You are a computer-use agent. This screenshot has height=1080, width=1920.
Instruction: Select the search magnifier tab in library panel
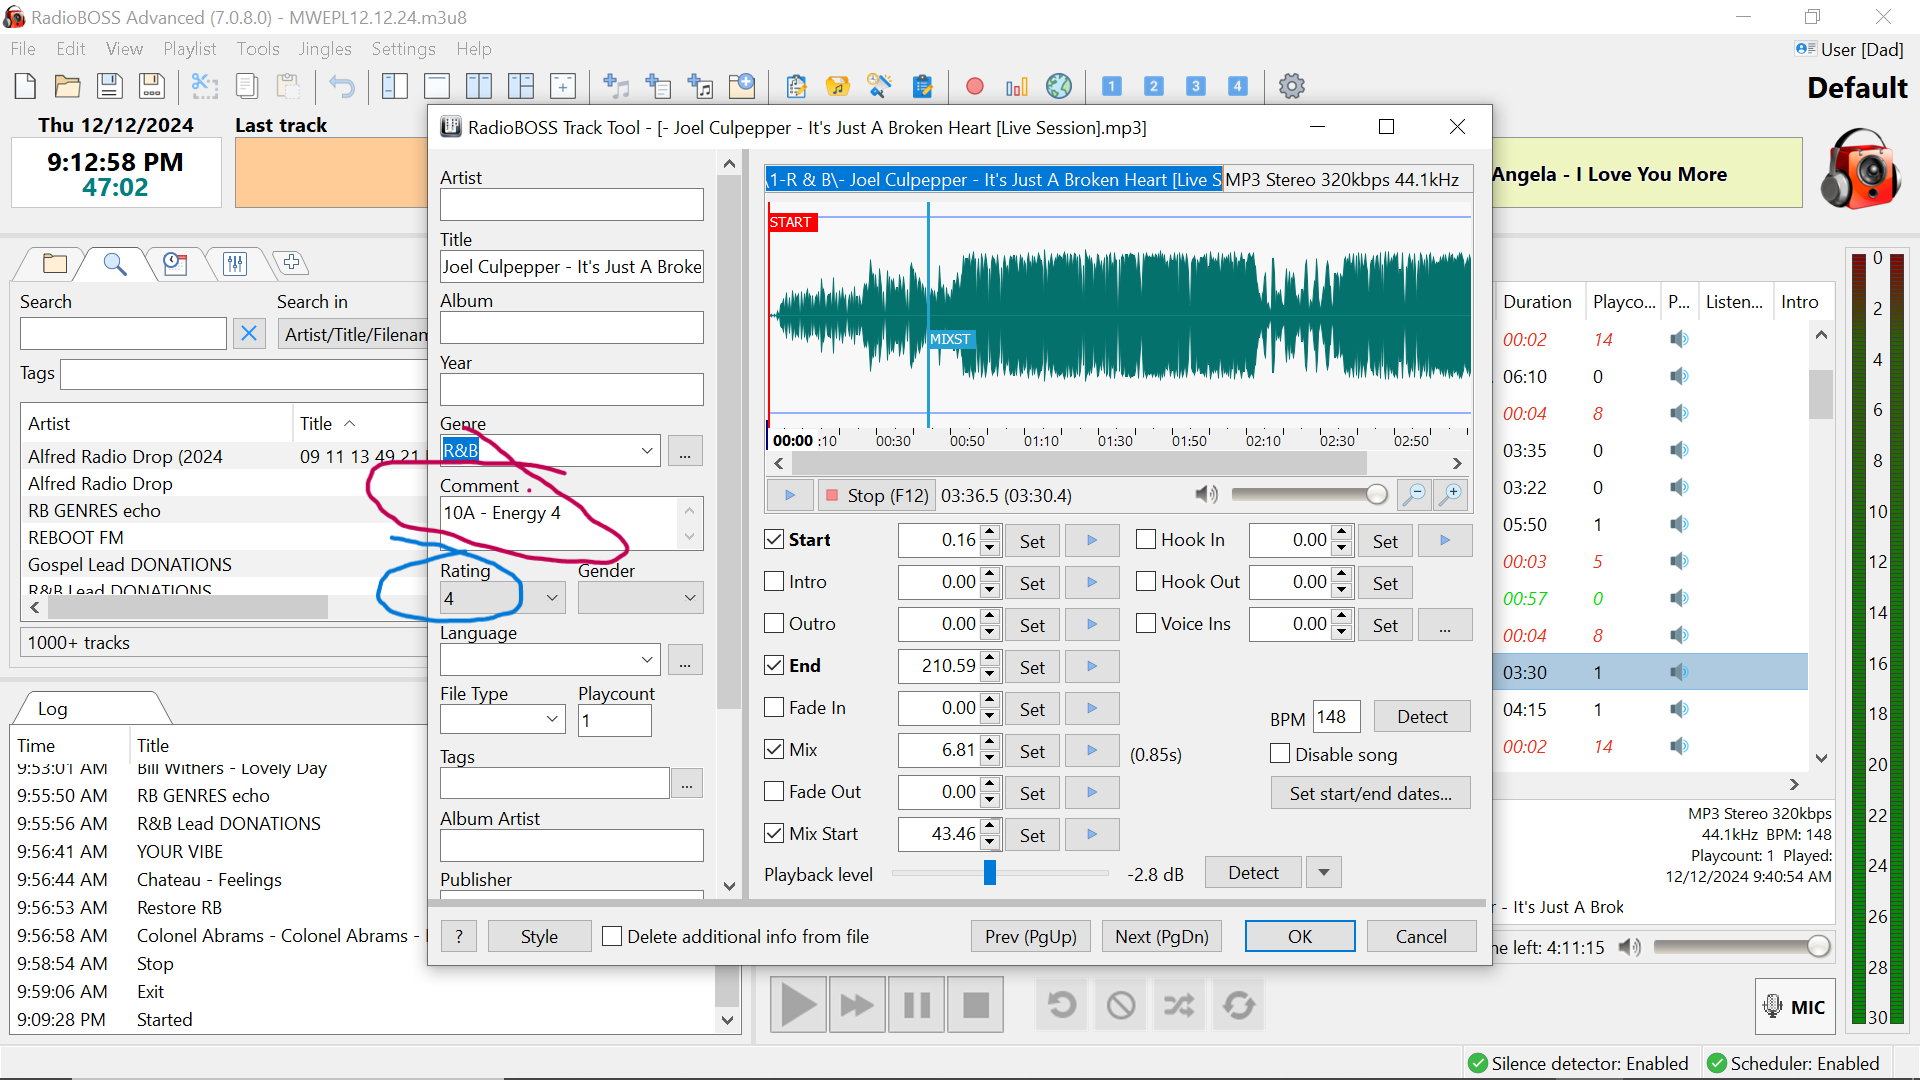tap(115, 263)
